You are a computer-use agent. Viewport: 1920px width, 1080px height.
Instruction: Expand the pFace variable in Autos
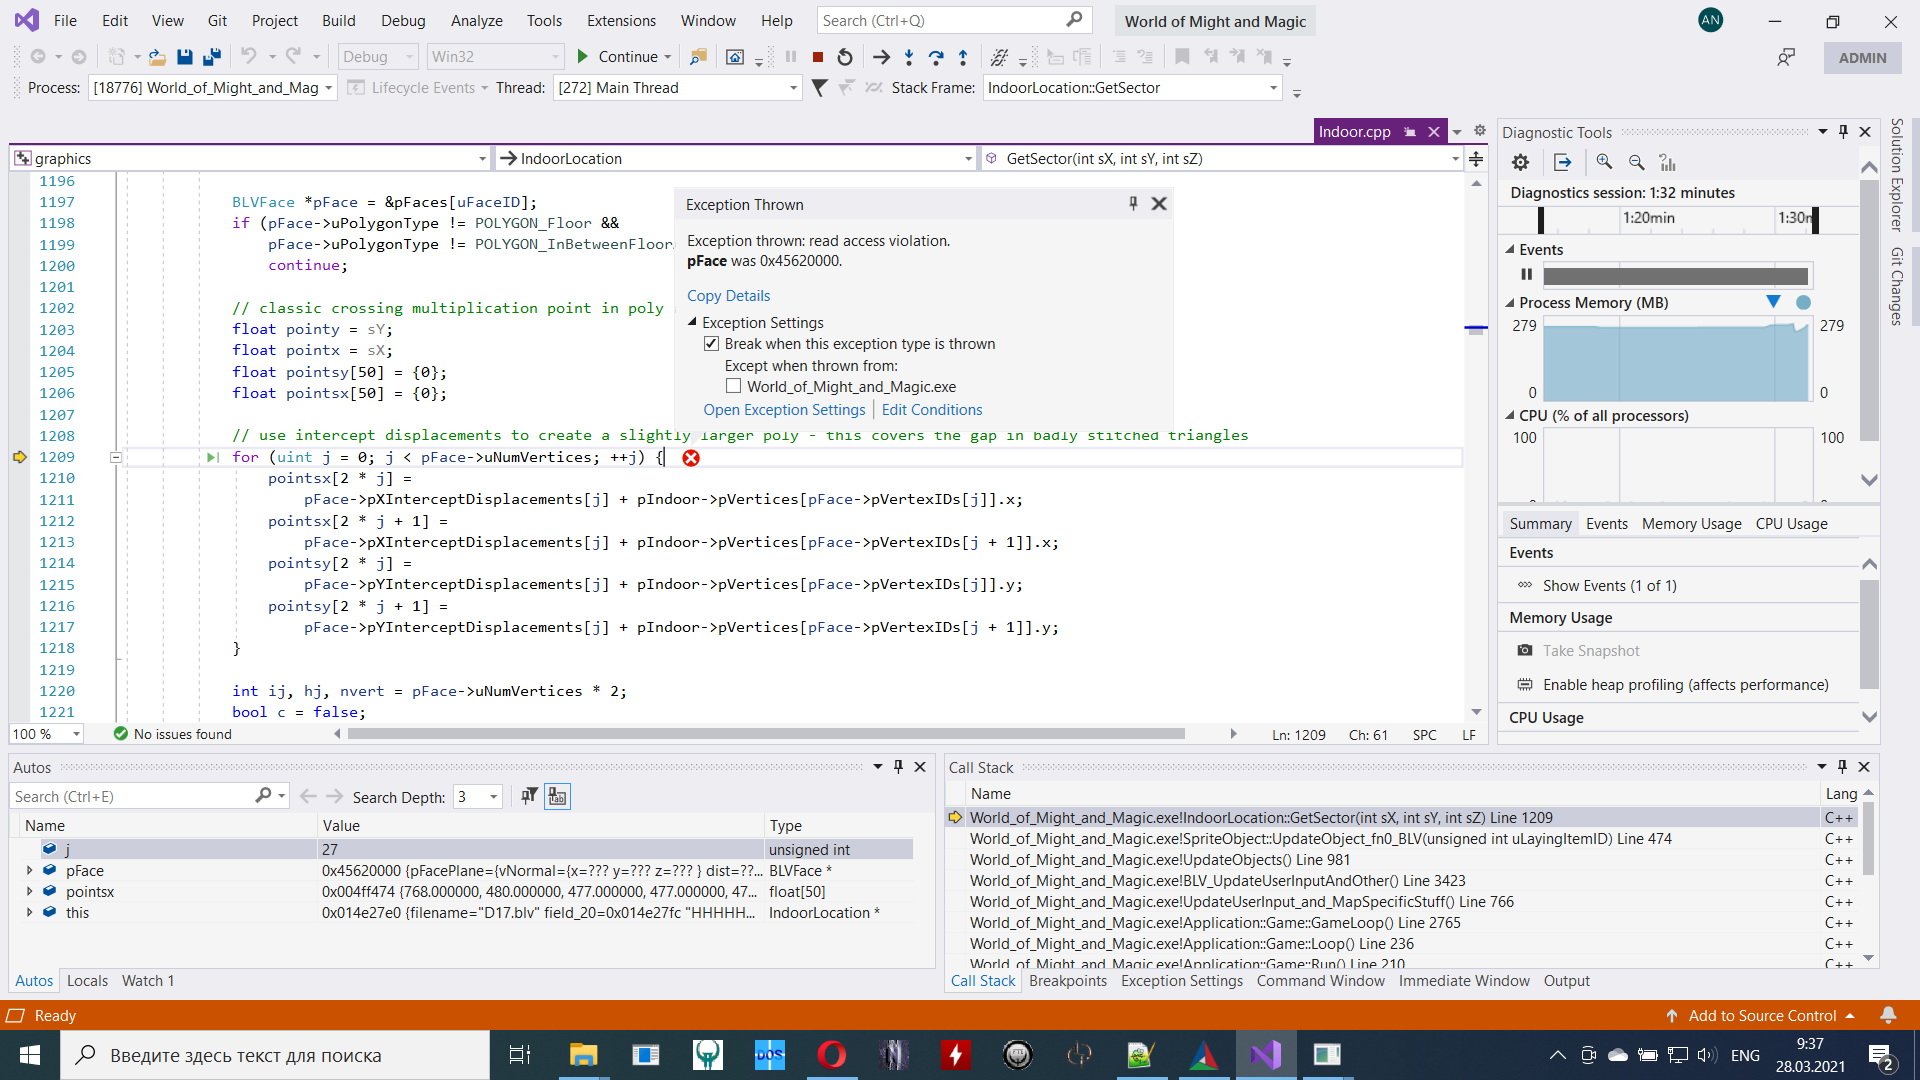pos(30,870)
